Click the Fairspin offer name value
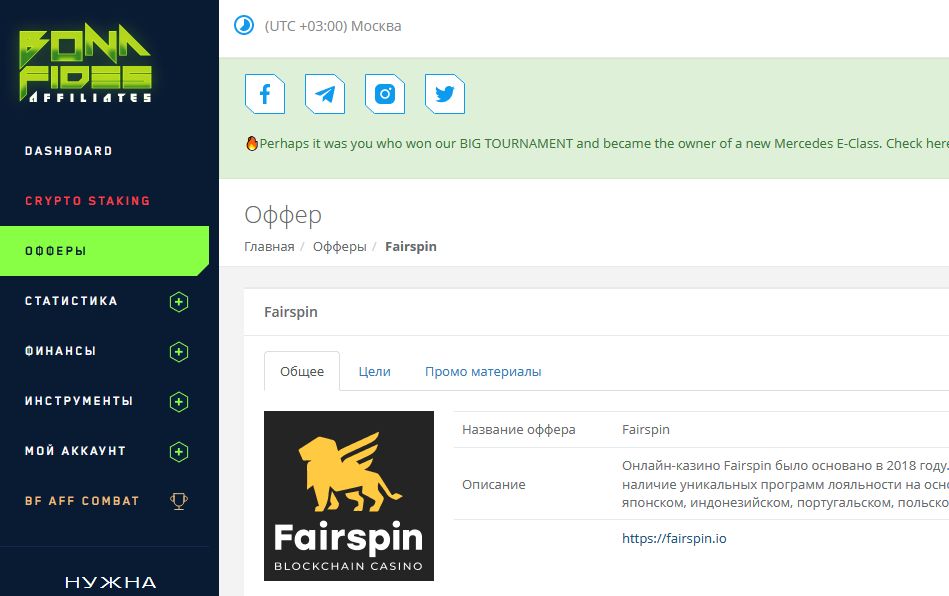The height and width of the screenshot is (596, 949). pyautogui.click(x=646, y=430)
